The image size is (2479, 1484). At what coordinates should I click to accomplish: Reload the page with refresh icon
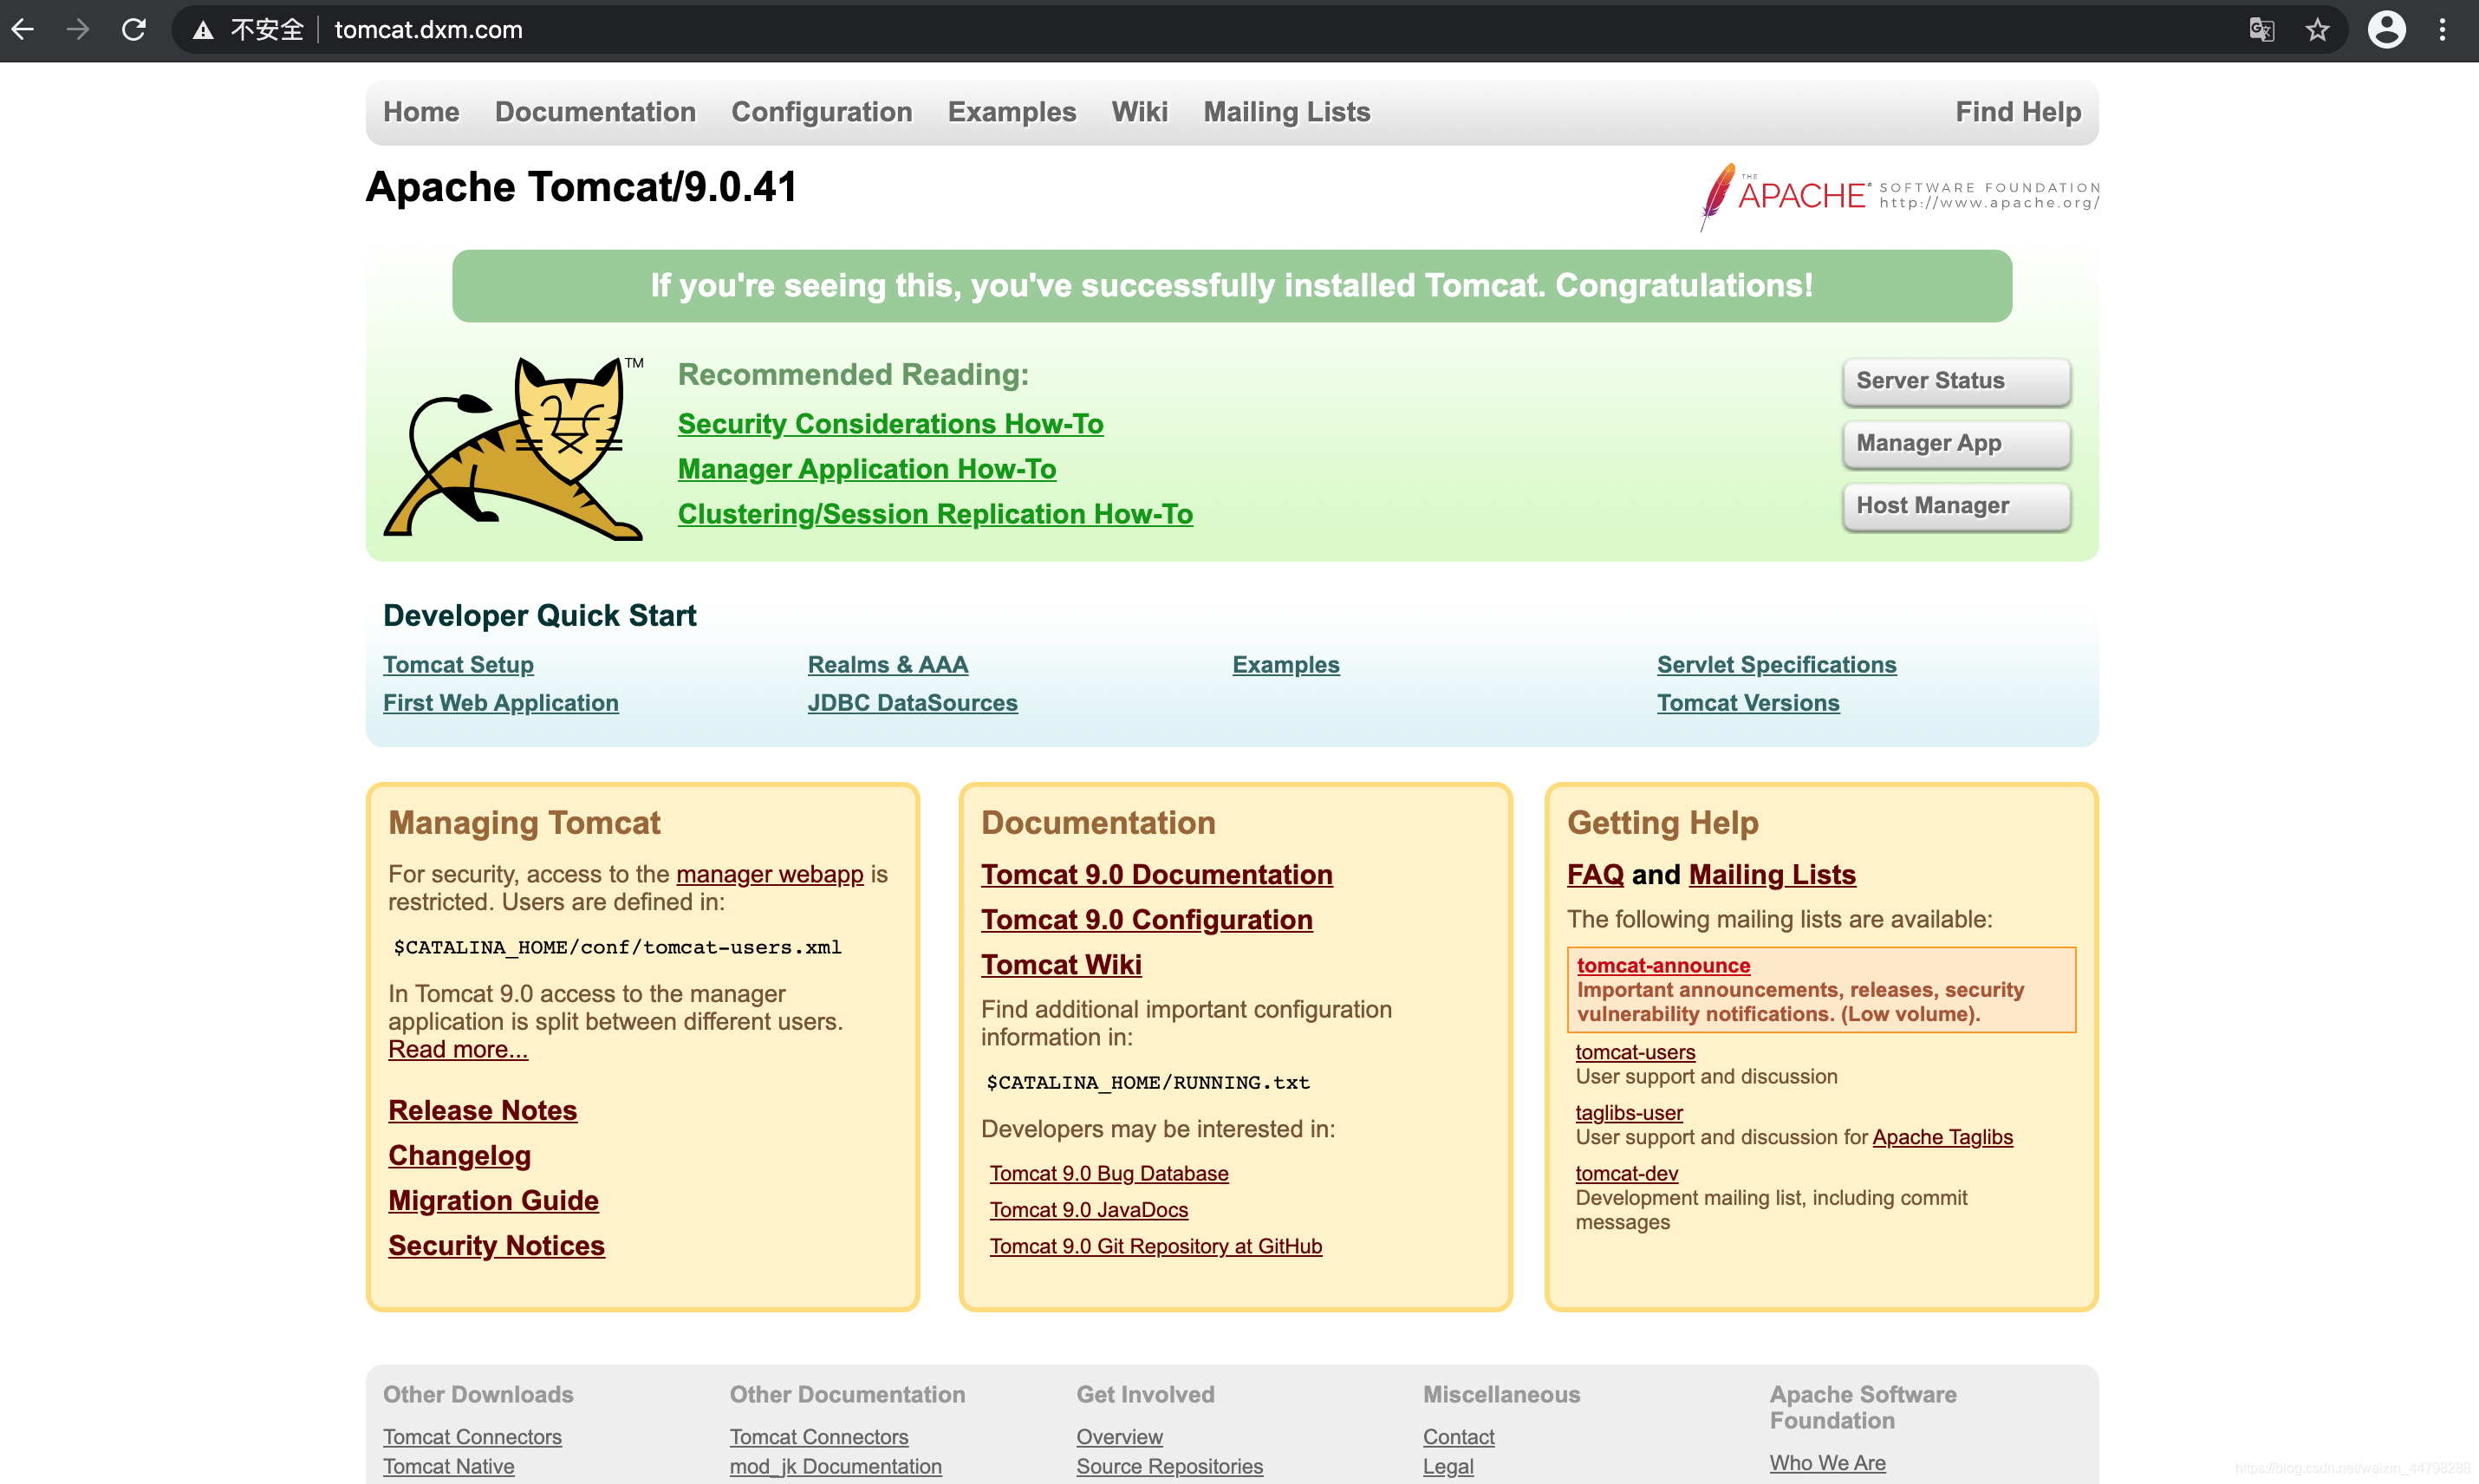click(134, 30)
